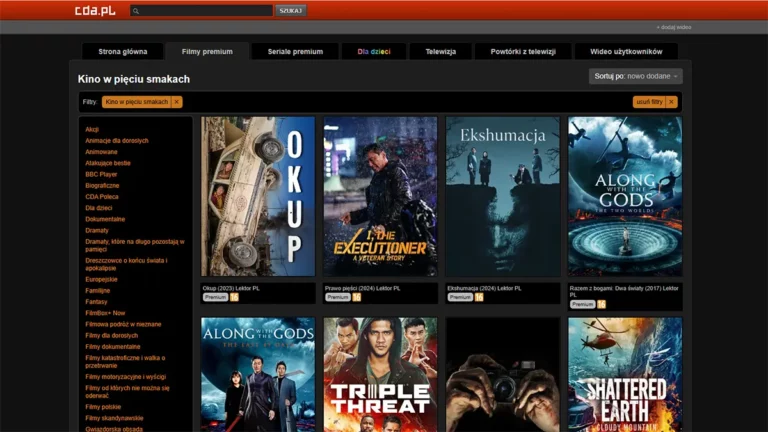Select the Biograficzne category
The width and height of the screenshot is (768, 432).
pyautogui.click(x=102, y=186)
